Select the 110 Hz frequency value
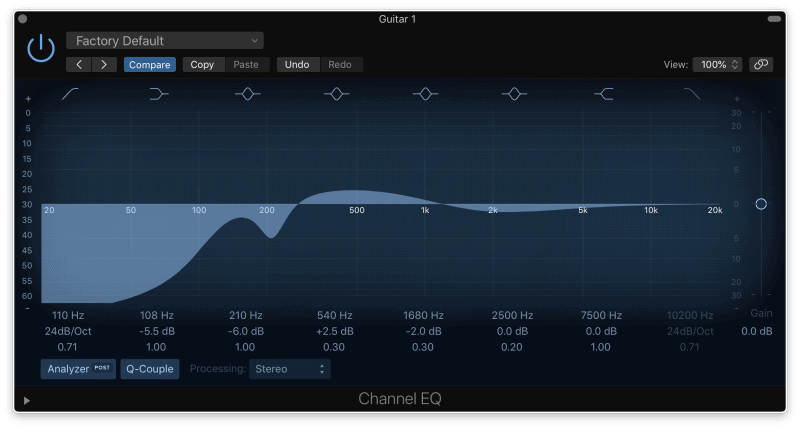This screenshot has height=429, width=800. point(68,315)
